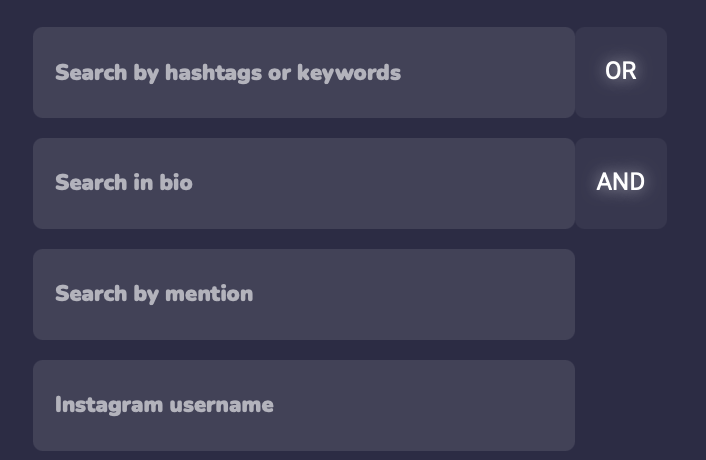The height and width of the screenshot is (460, 706).
Task: Click the "Search in bio" placeholder text
Action: coord(124,183)
